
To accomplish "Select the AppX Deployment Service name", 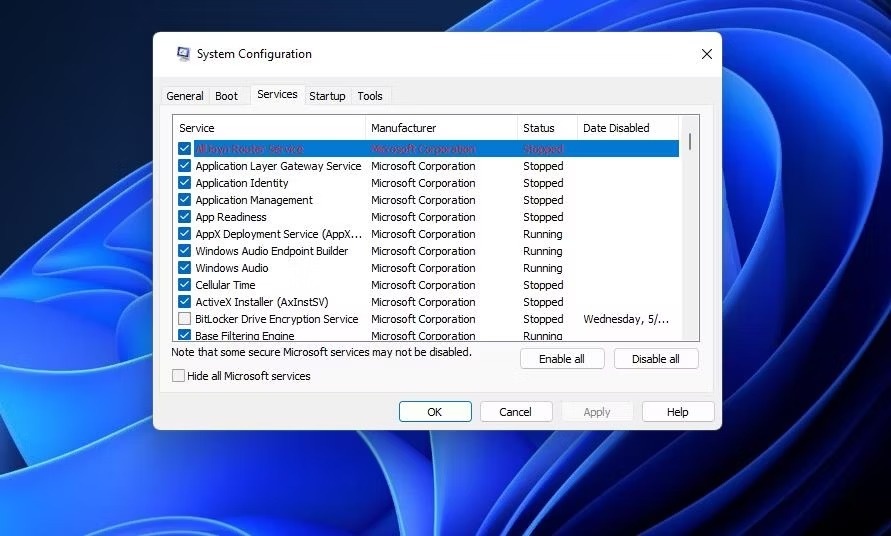I will (x=278, y=234).
